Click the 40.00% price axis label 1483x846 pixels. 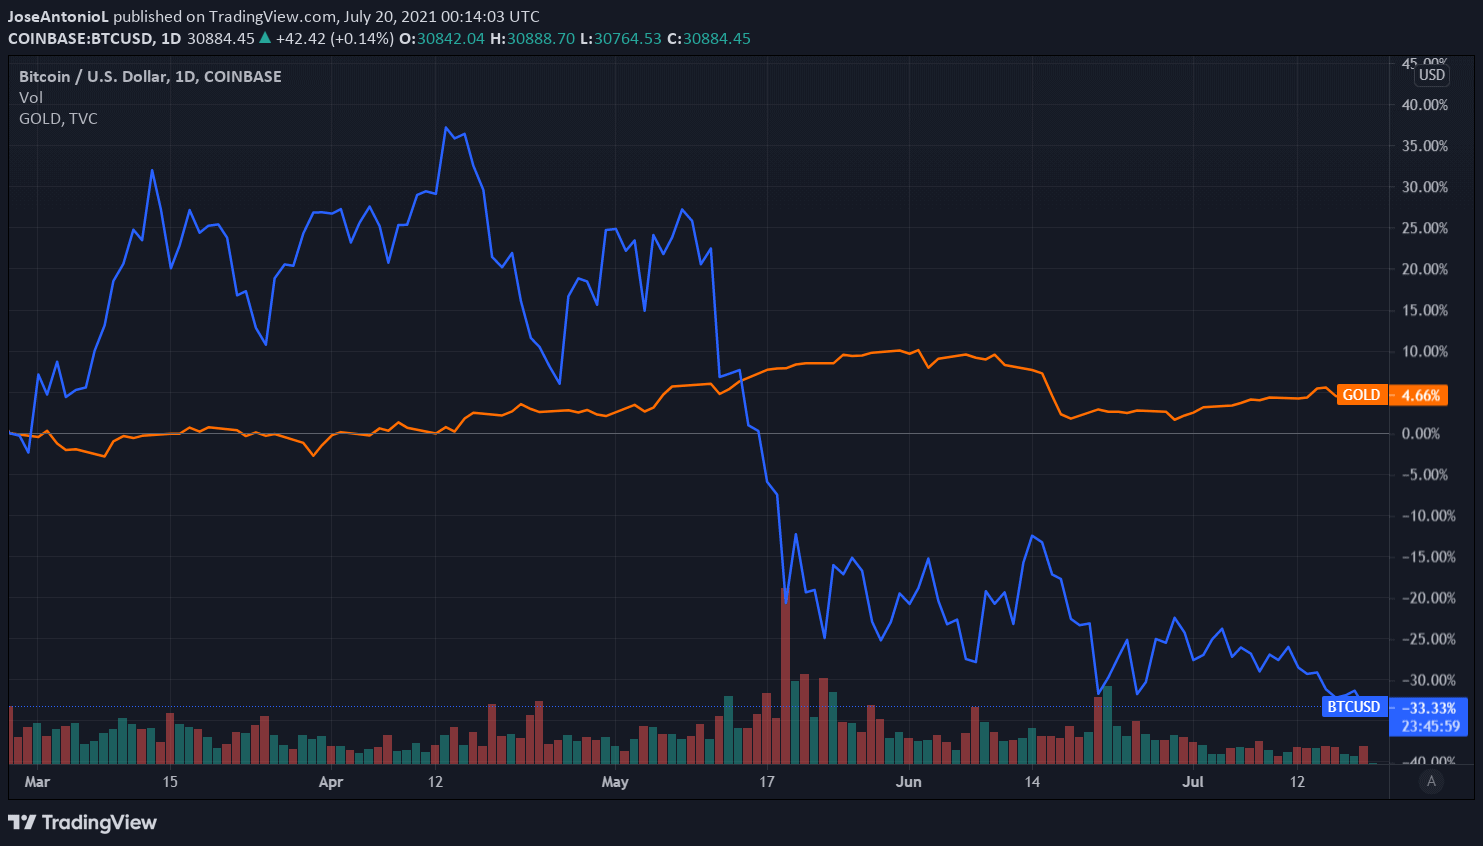[1425, 105]
